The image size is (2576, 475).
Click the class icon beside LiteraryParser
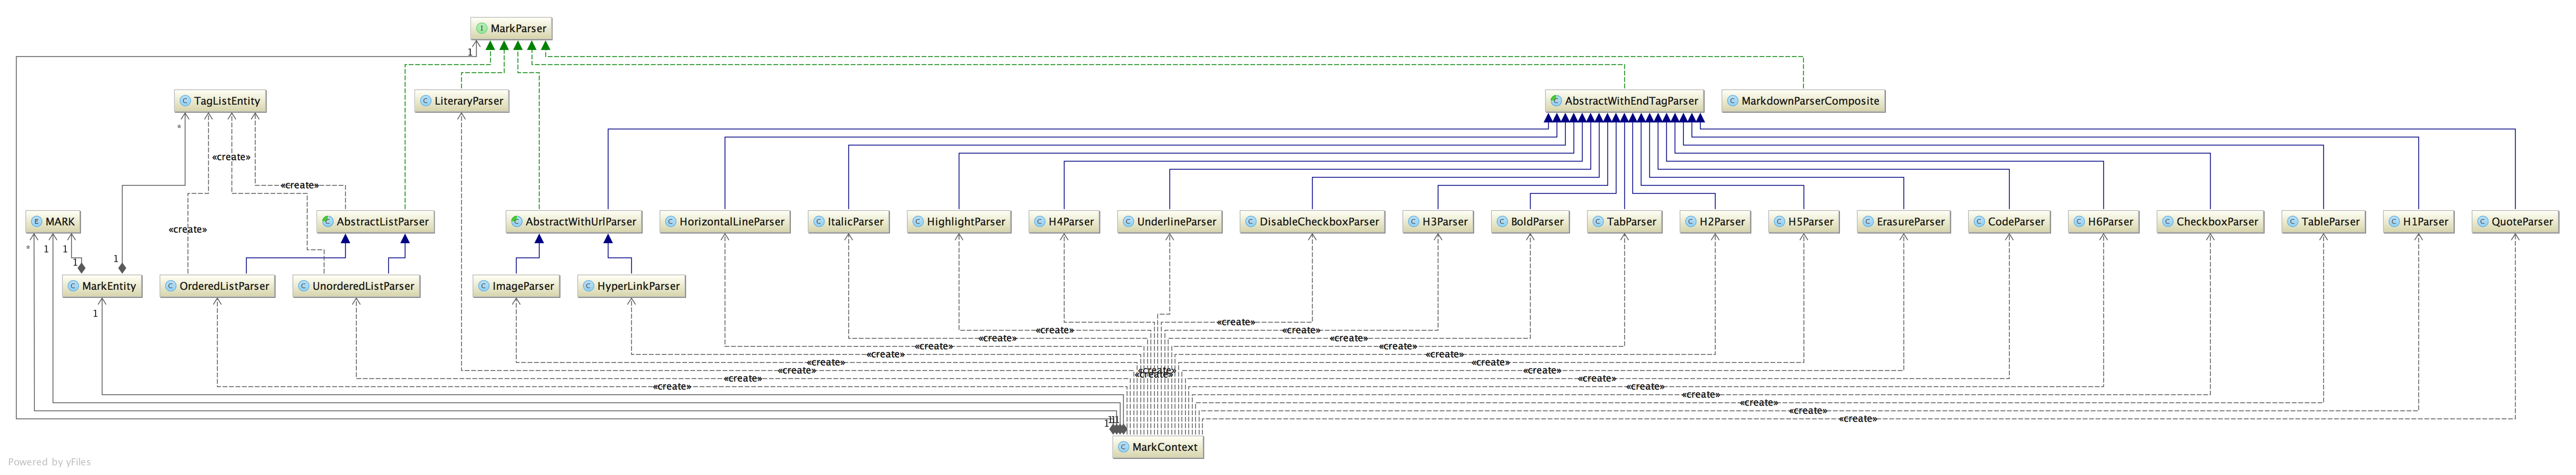point(425,101)
